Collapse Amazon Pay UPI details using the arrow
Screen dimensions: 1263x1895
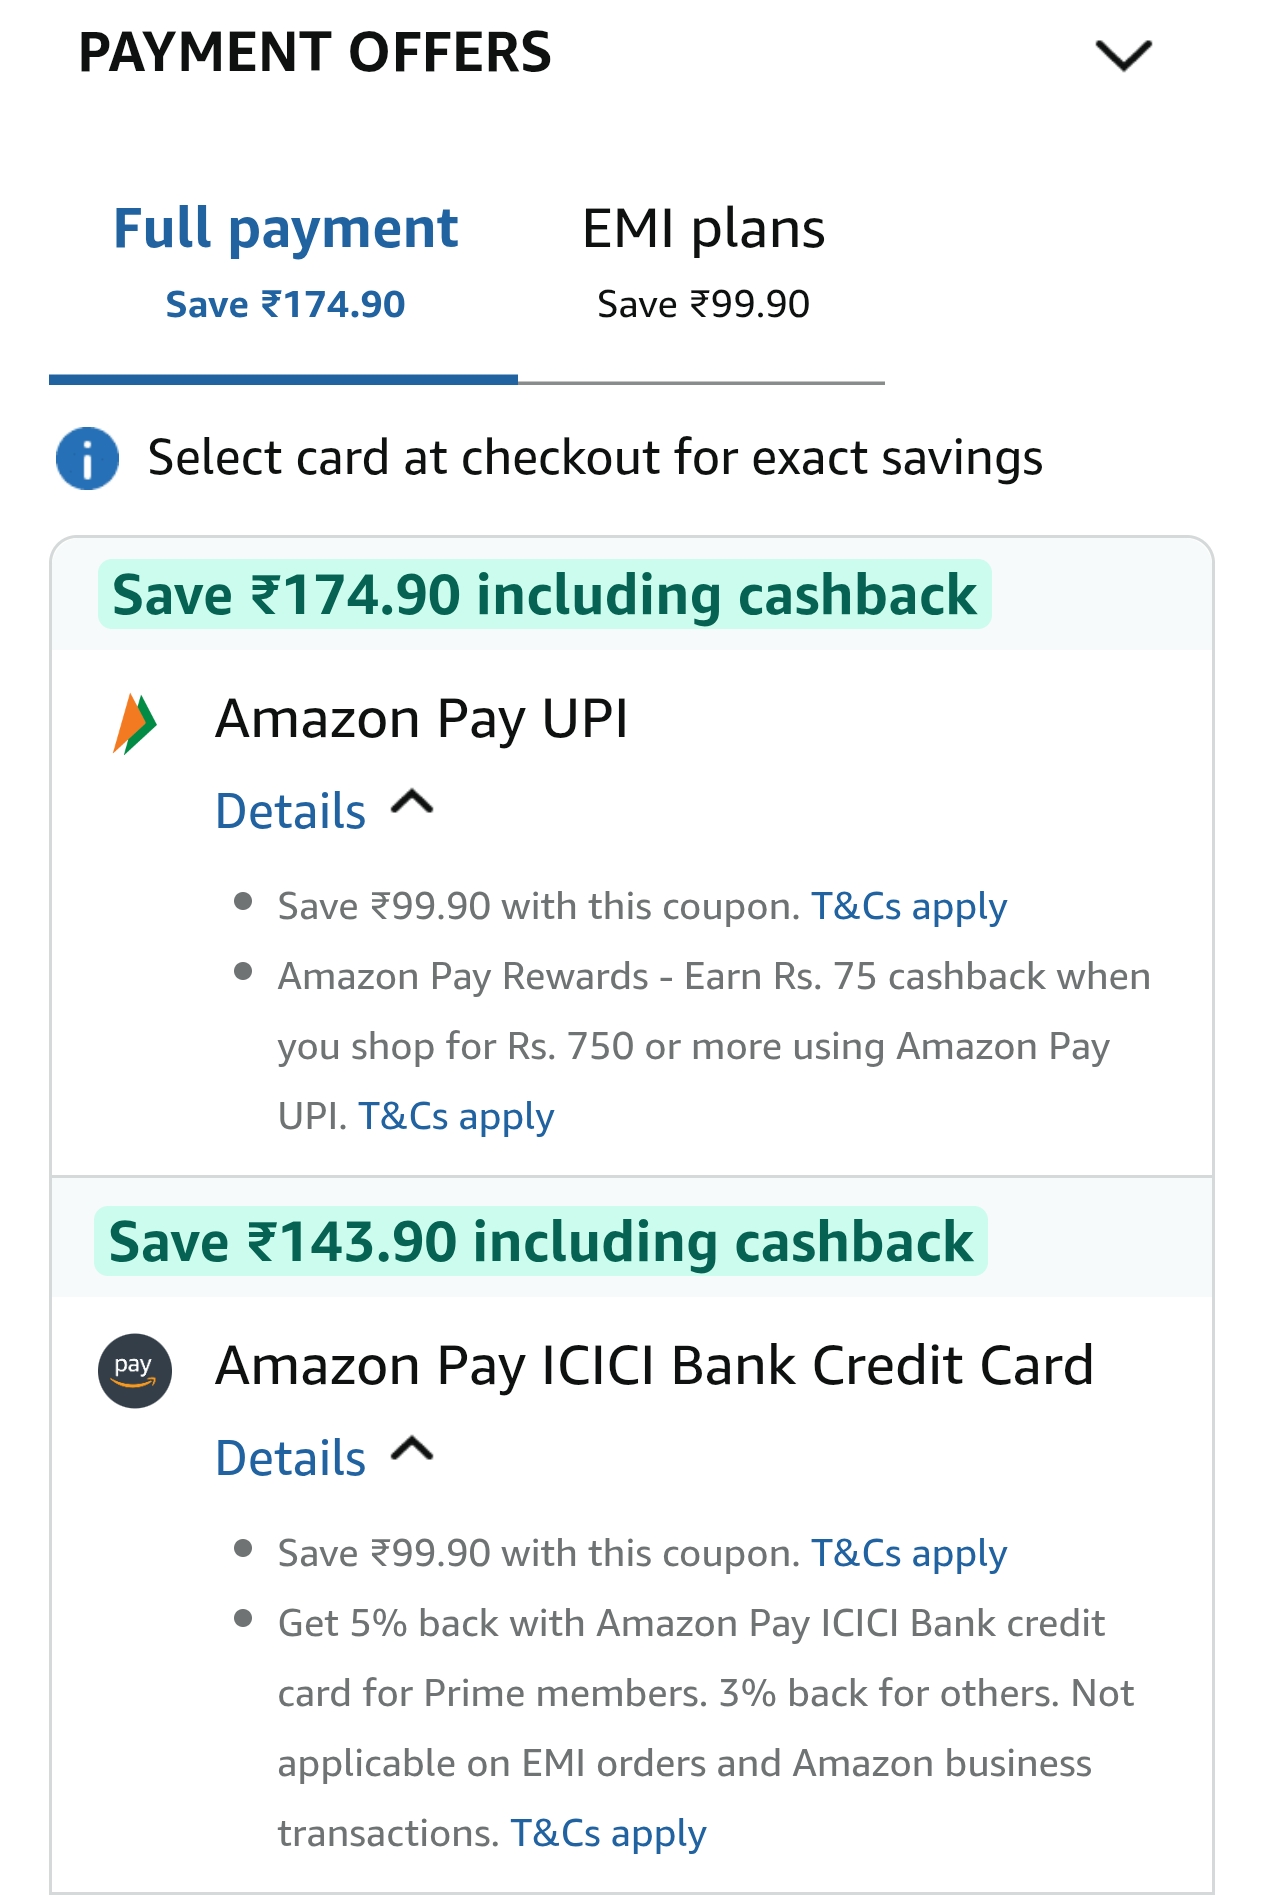412,803
